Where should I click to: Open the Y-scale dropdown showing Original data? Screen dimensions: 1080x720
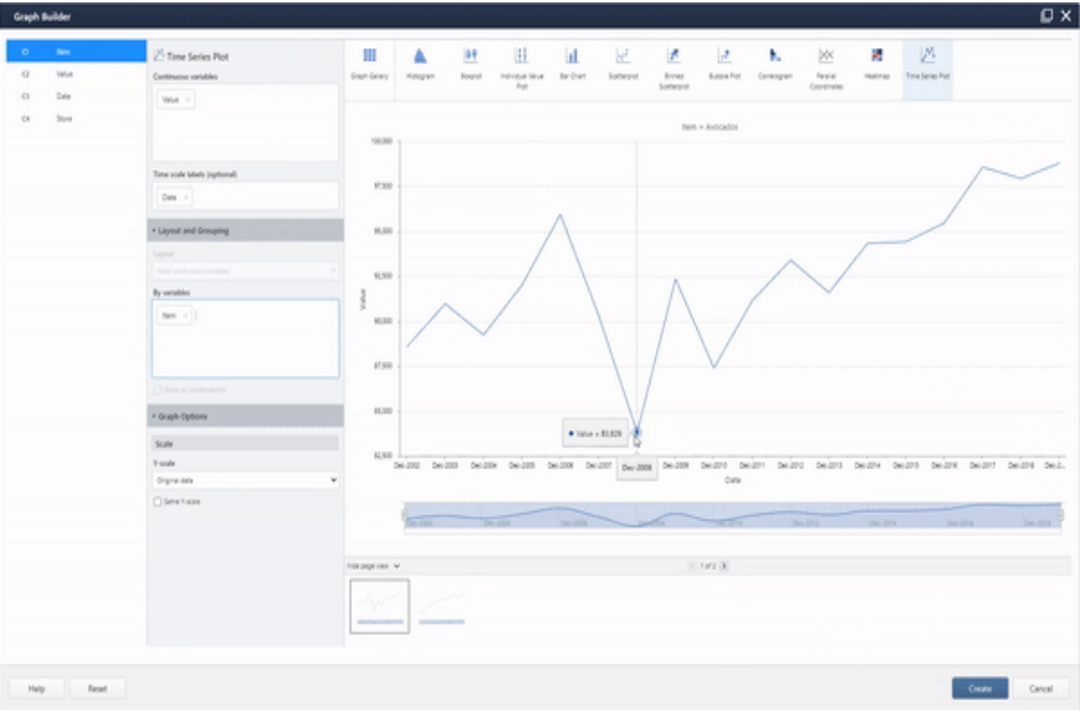(x=243, y=480)
